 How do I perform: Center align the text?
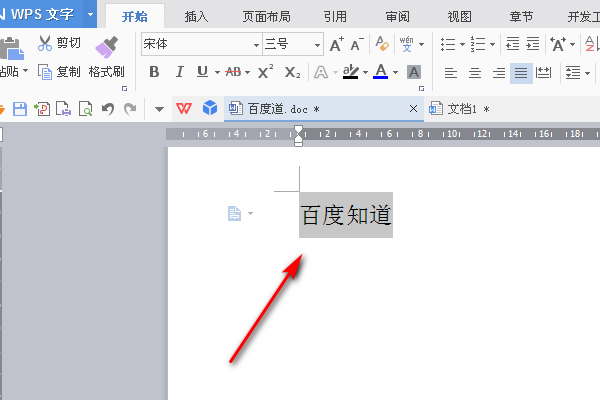point(474,72)
